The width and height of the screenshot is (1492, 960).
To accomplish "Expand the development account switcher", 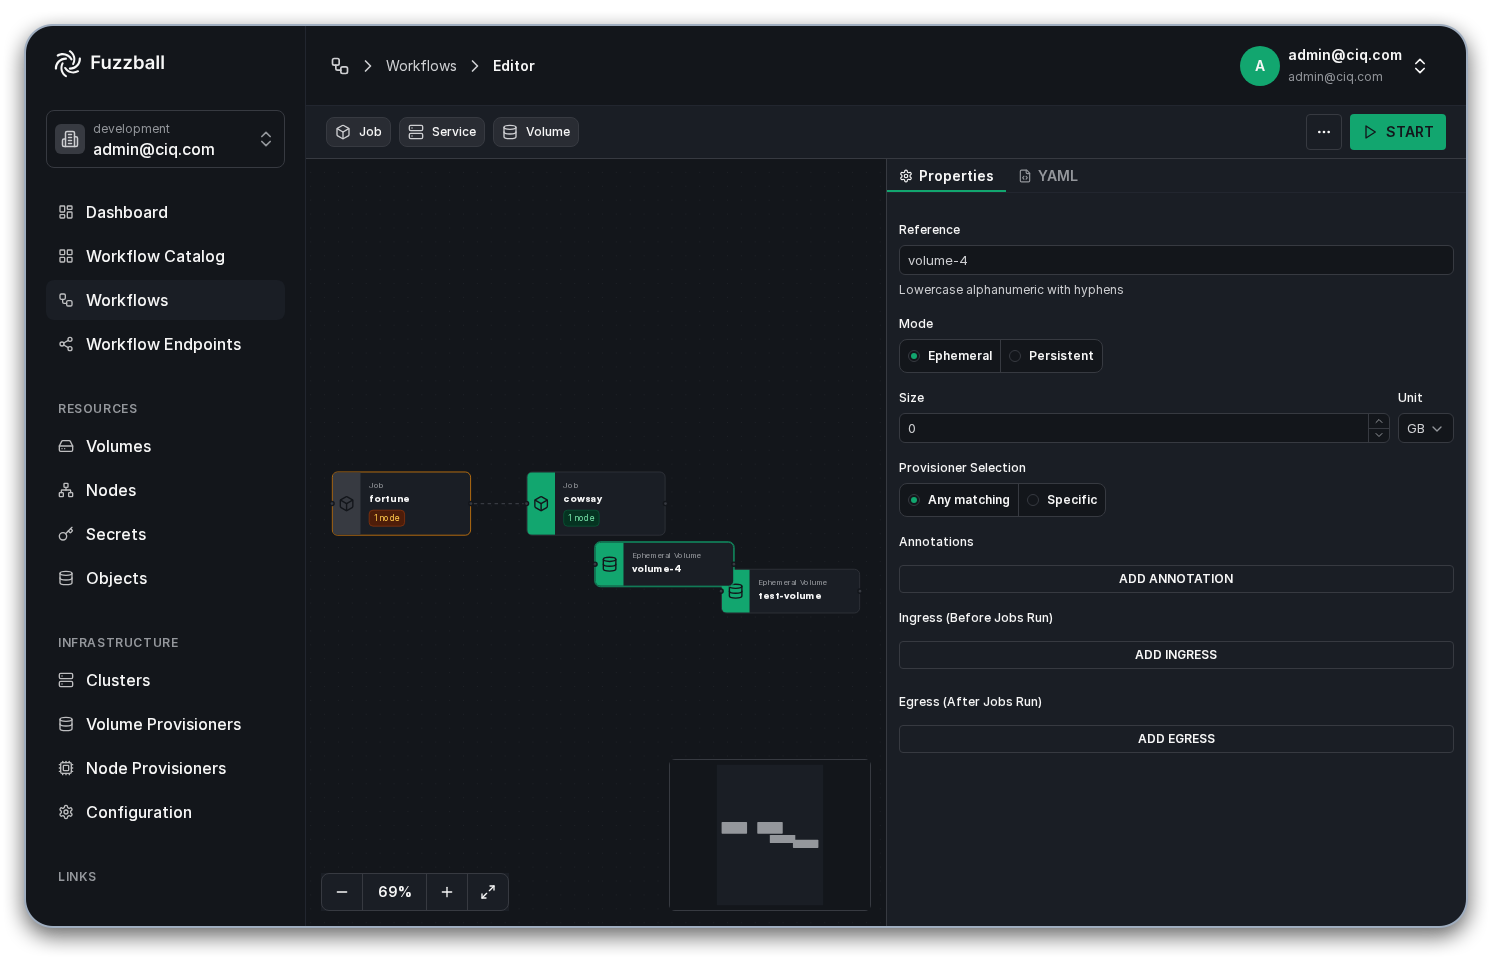I will point(165,139).
